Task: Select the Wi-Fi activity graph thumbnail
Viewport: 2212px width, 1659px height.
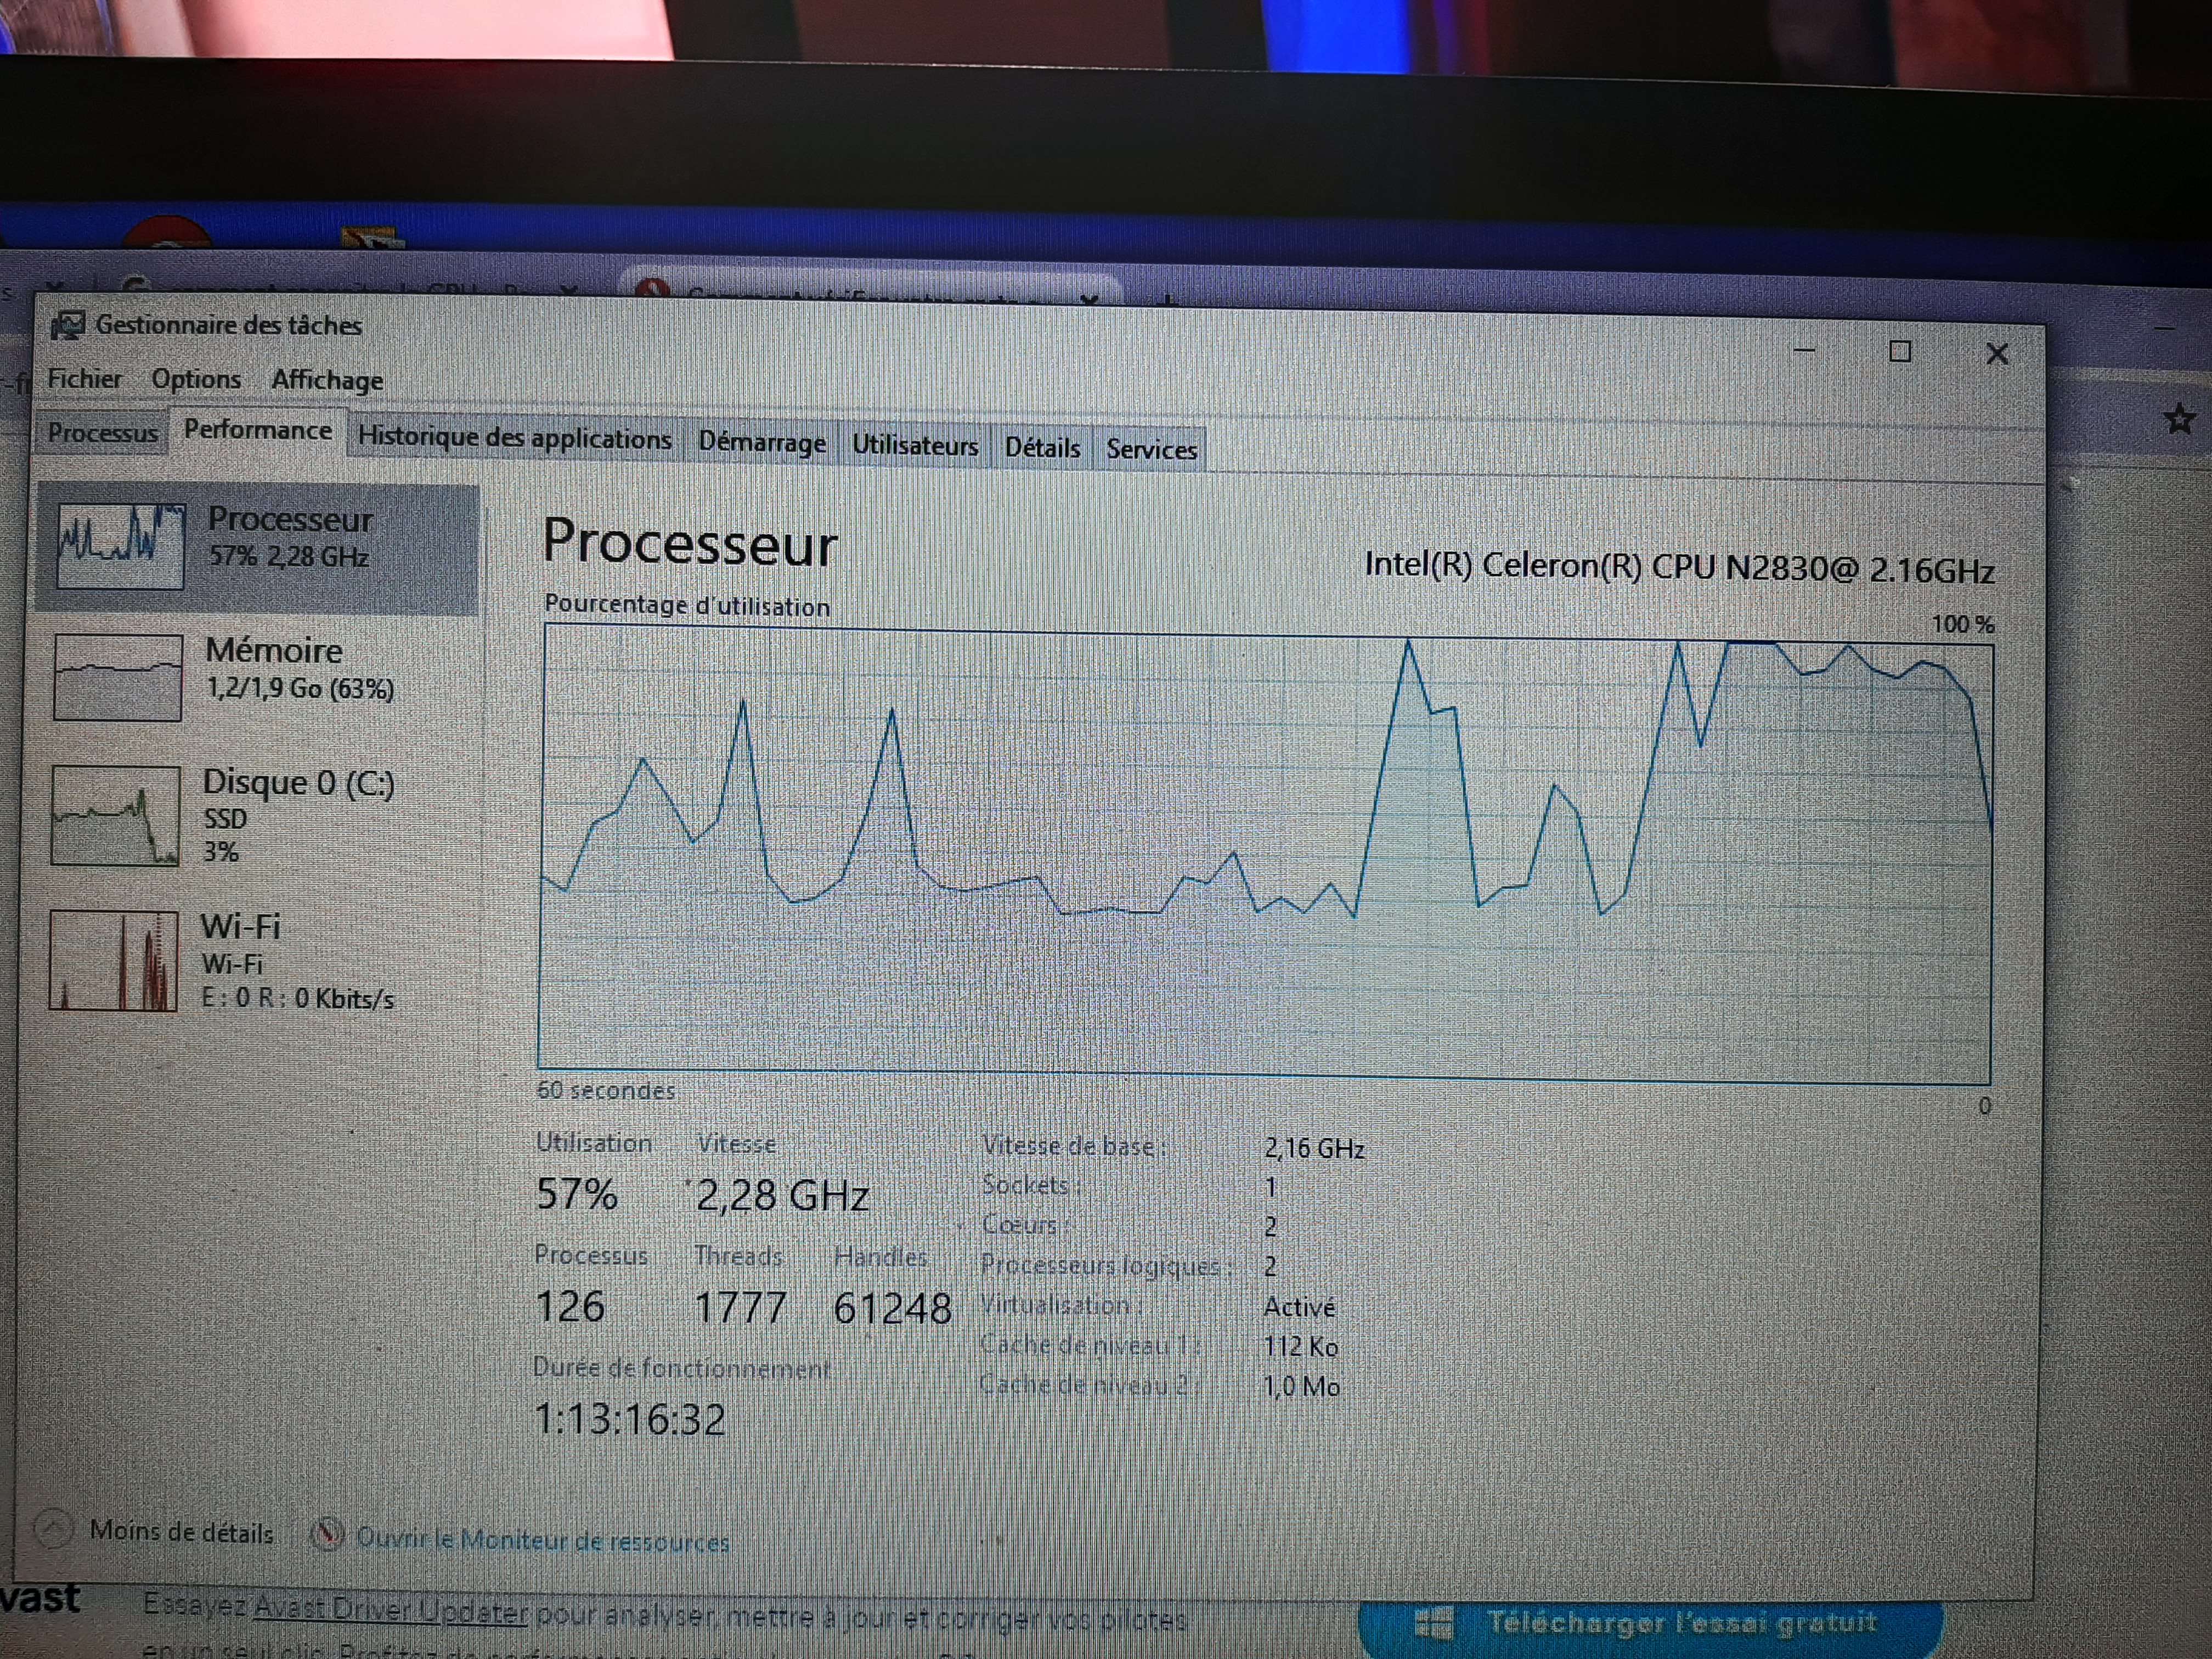Action: click(x=113, y=960)
